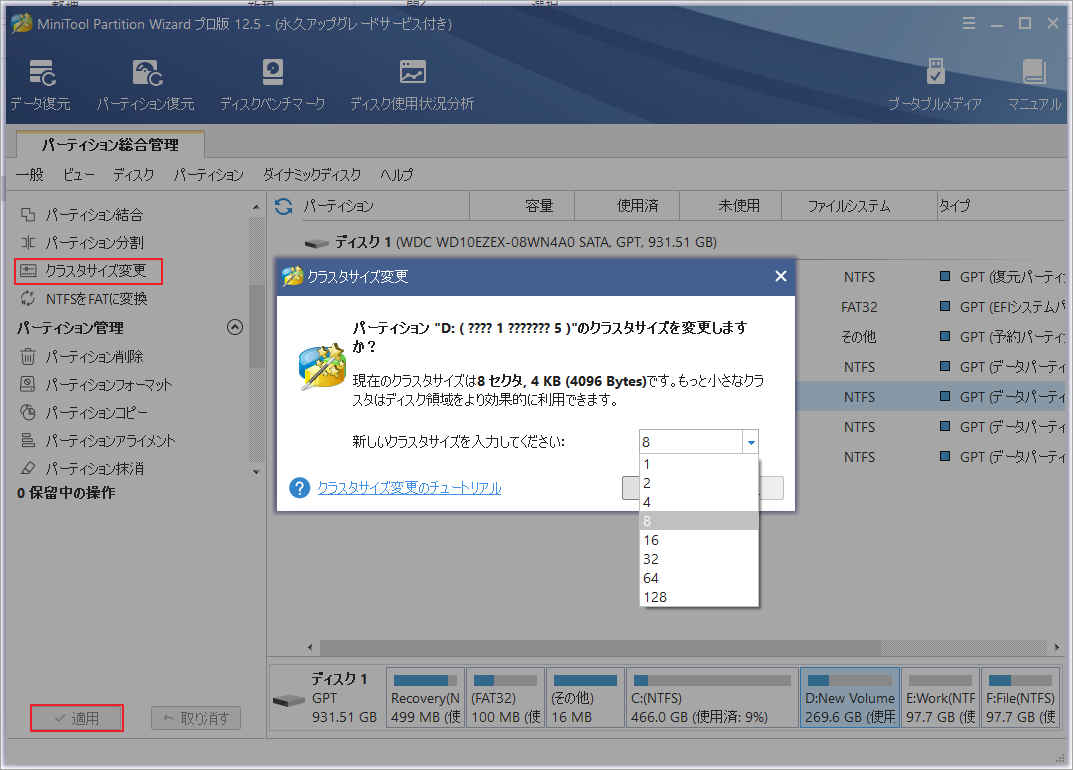The width and height of the screenshot is (1073, 770).
Task: Select highlighted 8 in cluster size list
Action: coord(699,521)
